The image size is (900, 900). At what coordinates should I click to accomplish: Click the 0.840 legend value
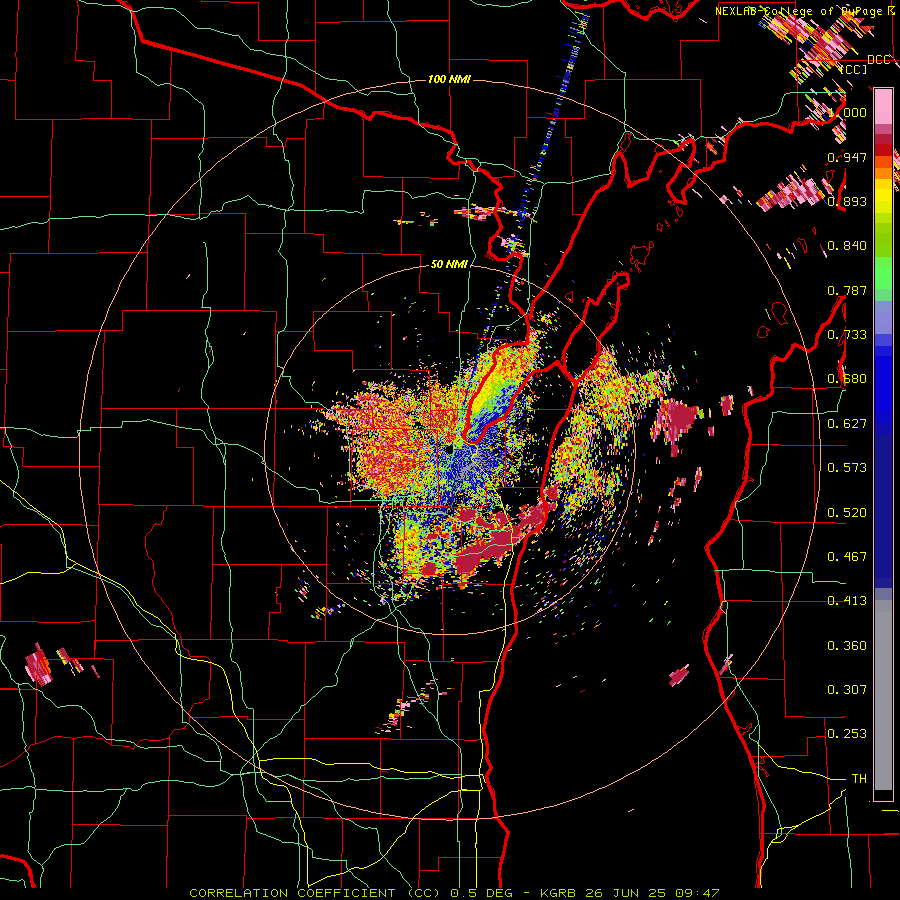pyautogui.click(x=847, y=246)
